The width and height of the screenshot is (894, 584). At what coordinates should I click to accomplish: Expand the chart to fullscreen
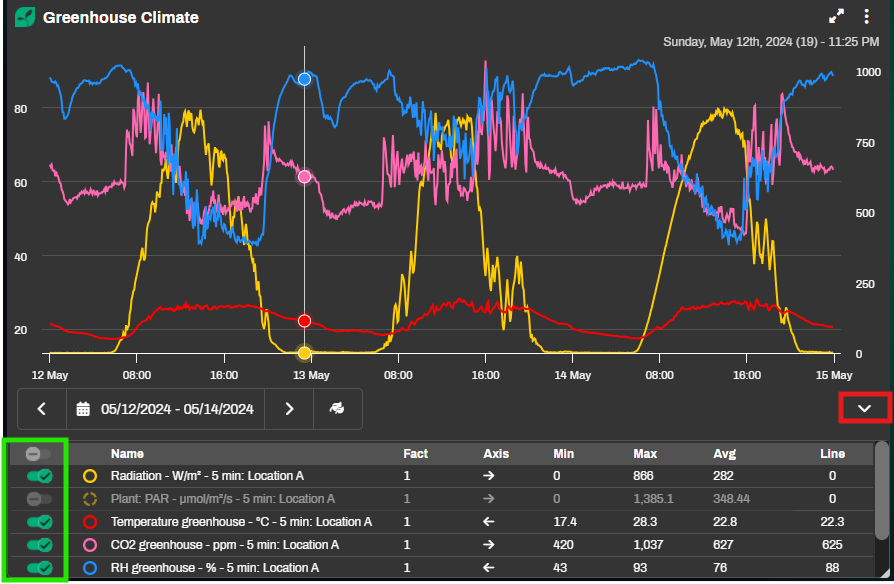click(x=837, y=17)
